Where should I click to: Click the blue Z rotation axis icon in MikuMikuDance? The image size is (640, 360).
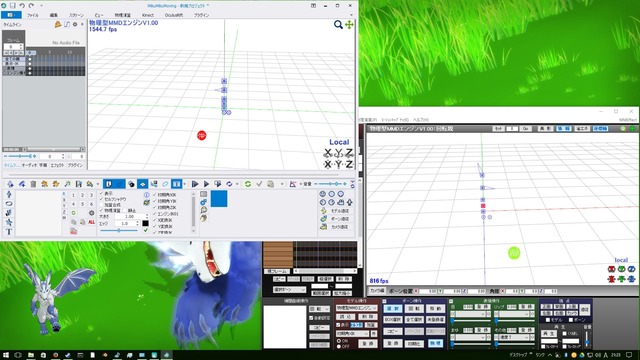tap(631, 269)
